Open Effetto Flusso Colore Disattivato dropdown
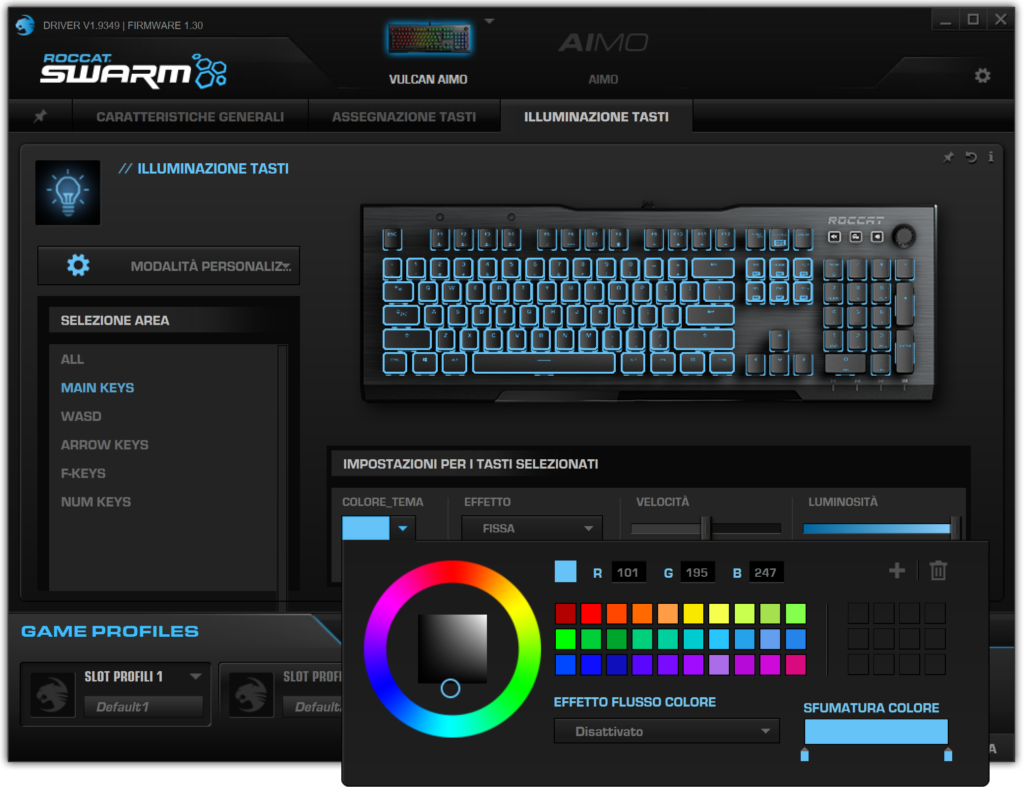This screenshot has height=799, width=1024. (x=667, y=731)
